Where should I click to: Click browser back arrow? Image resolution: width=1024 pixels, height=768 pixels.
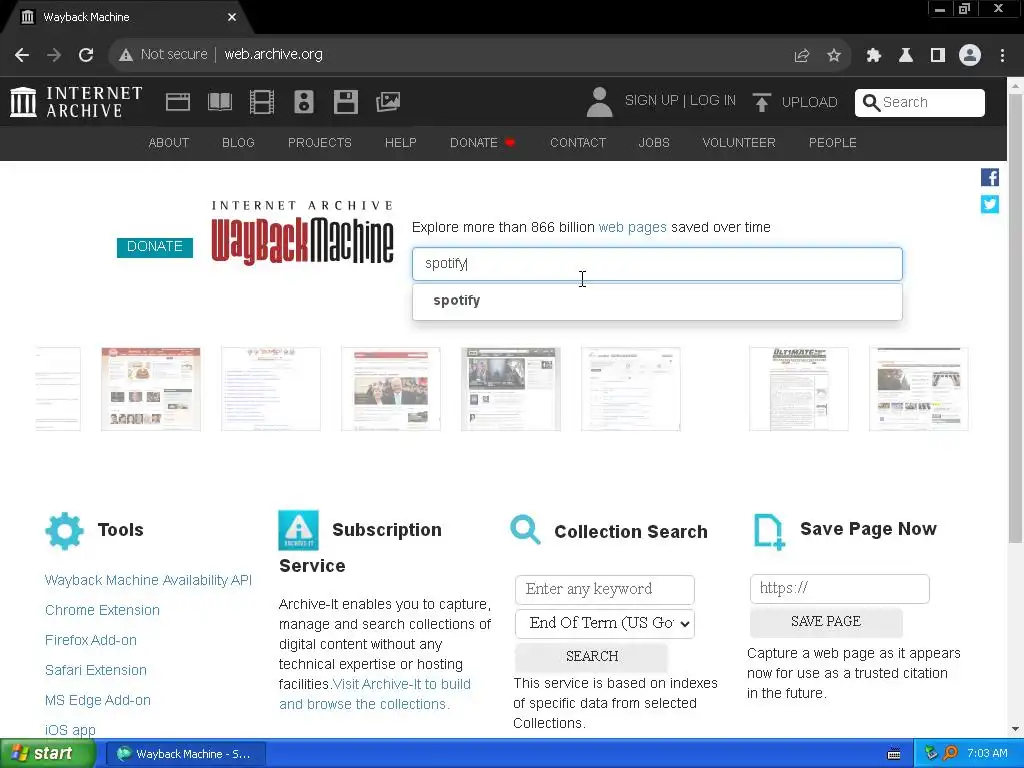(x=22, y=55)
